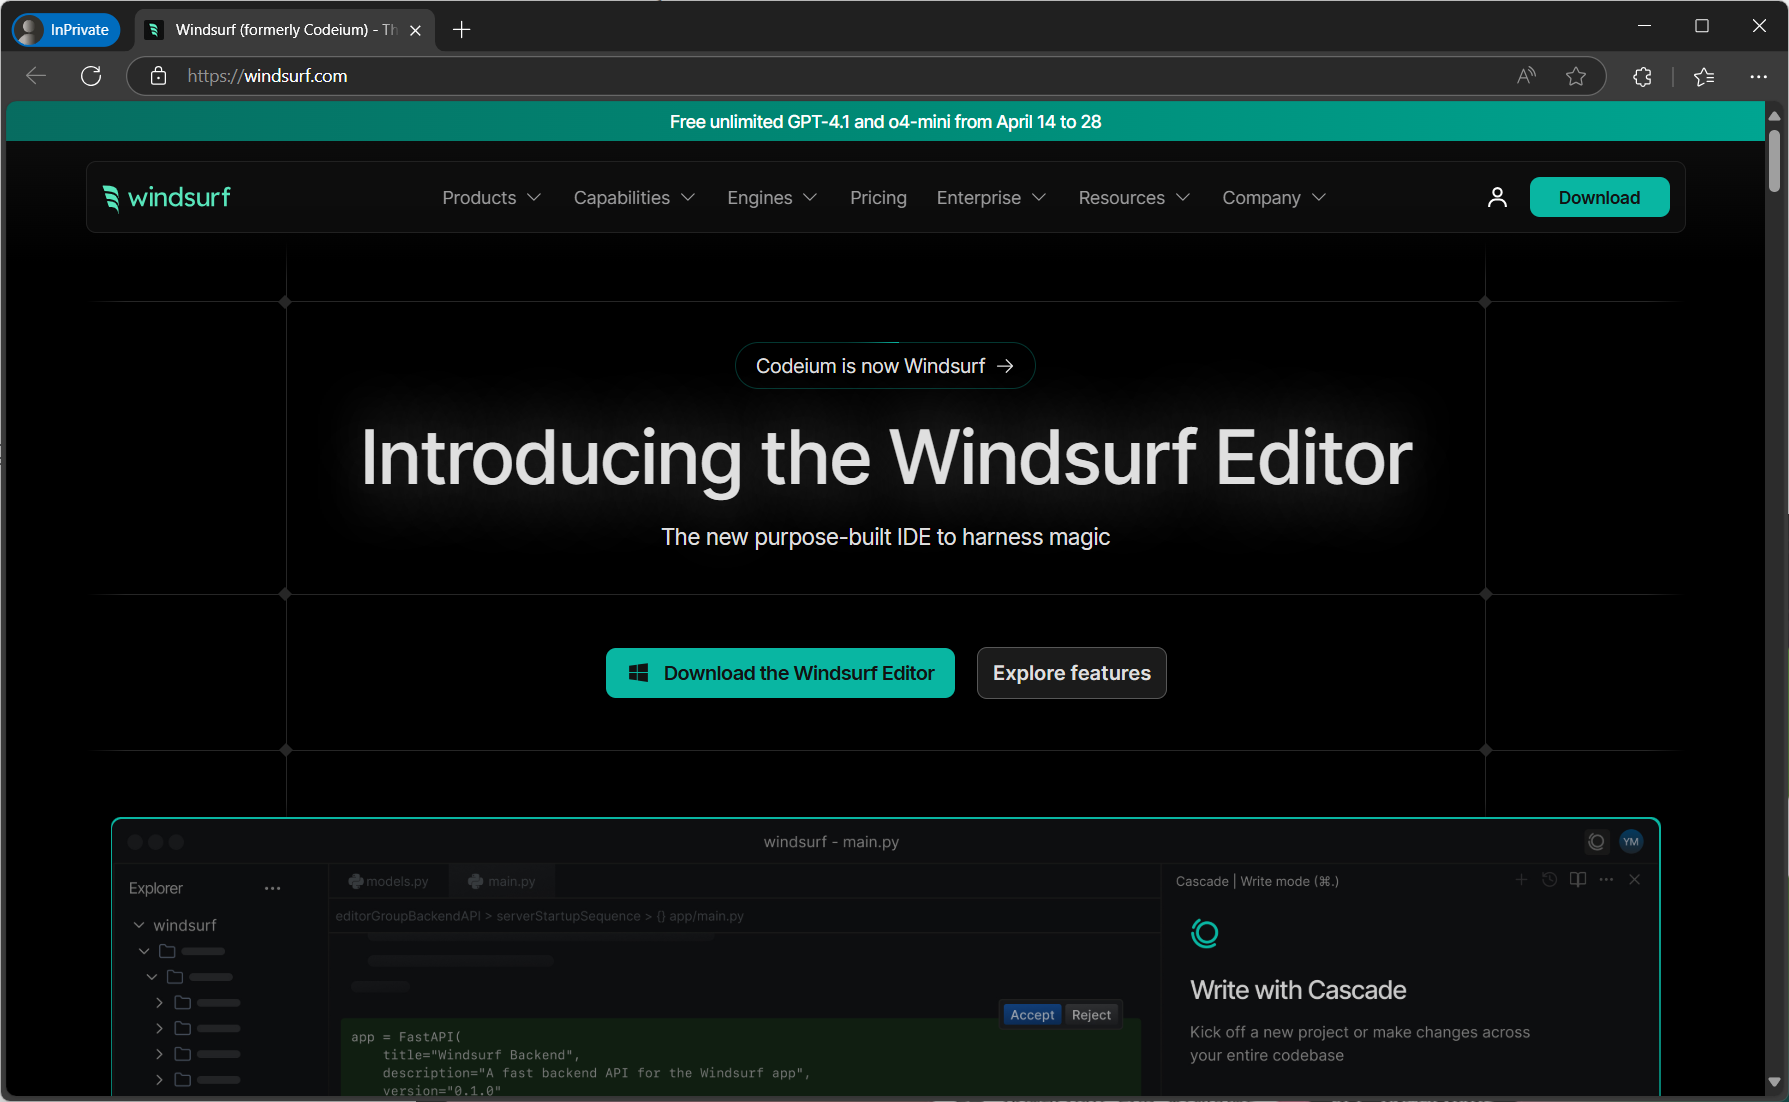Screen dimensions: 1789x1102
Task: Open browser Extensions icon
Action: pyautogui.click(x=1642, y=76)
